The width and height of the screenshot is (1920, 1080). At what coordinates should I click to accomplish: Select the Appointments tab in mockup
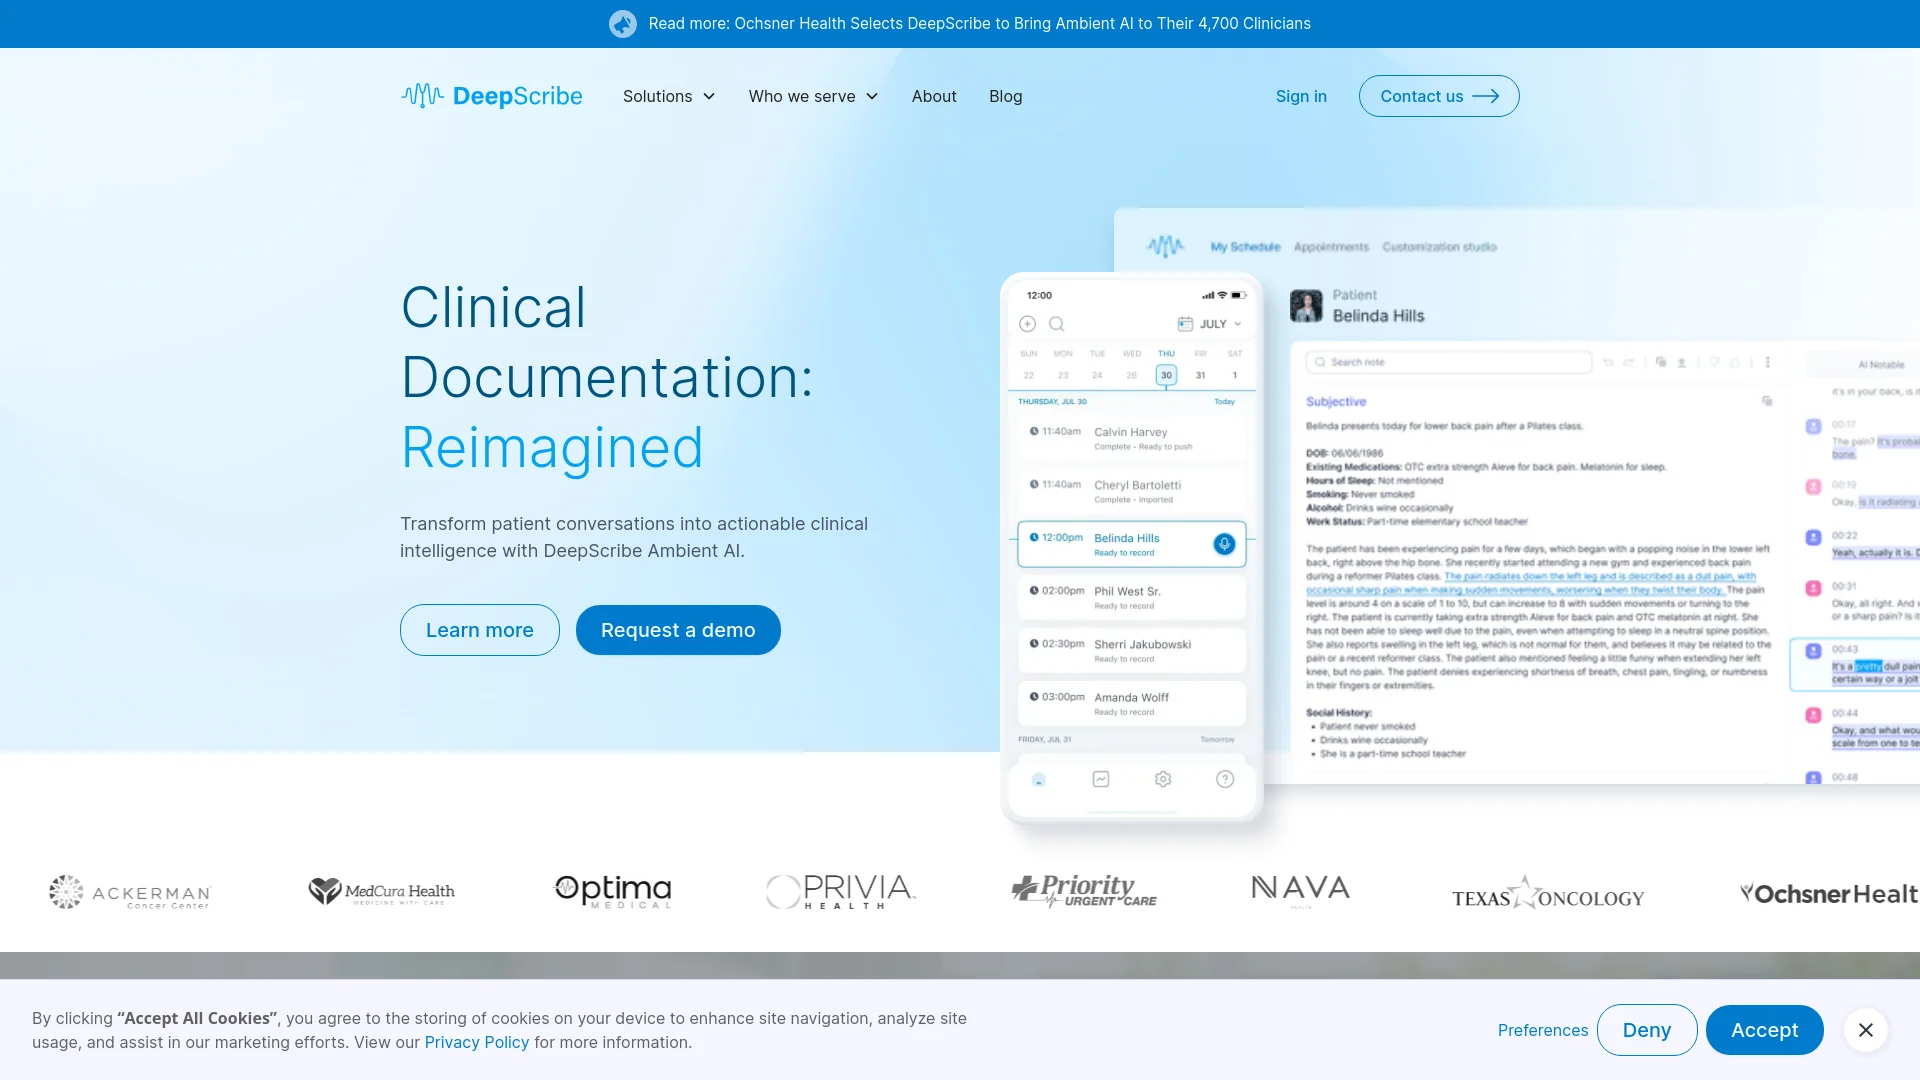1331,247
